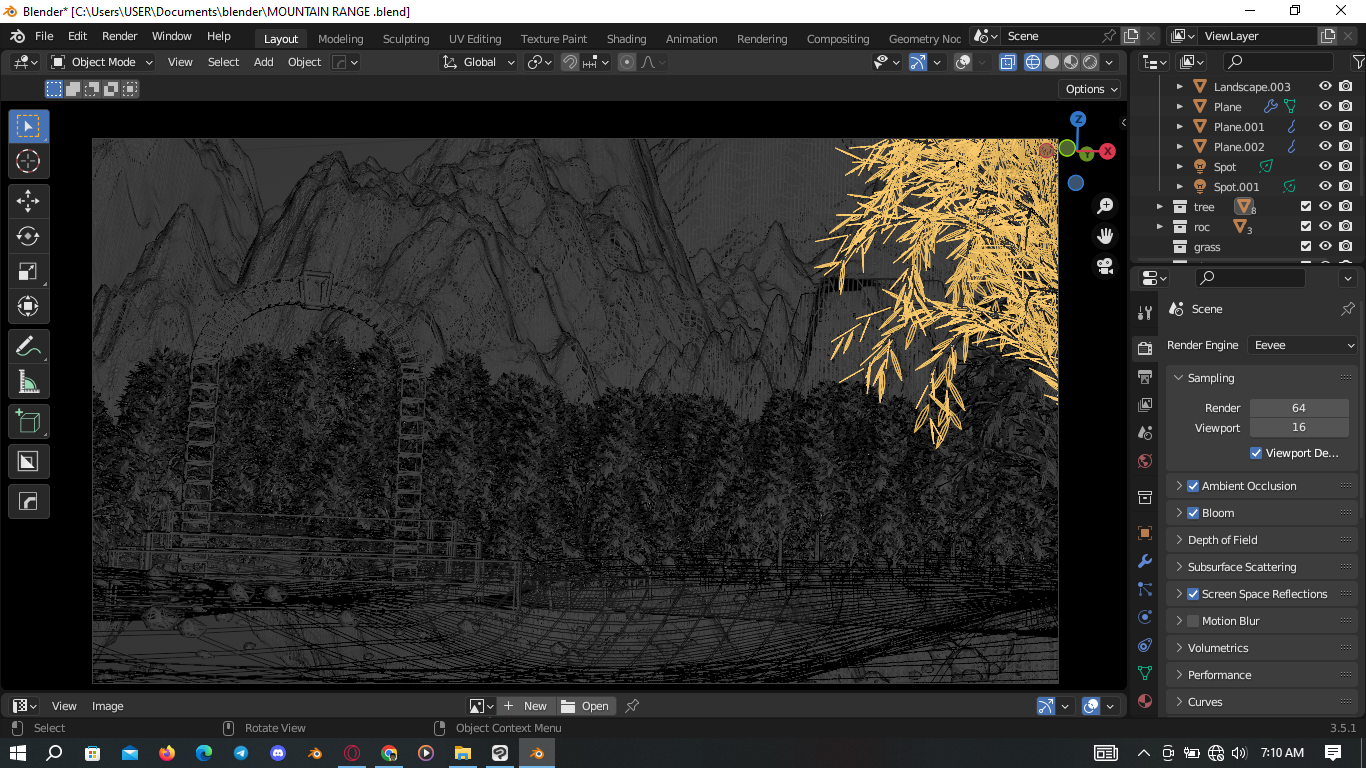Open the Tool properties tab
Image resolution: width=1366 pixels, height=768 pixels.
(1145, 313)
